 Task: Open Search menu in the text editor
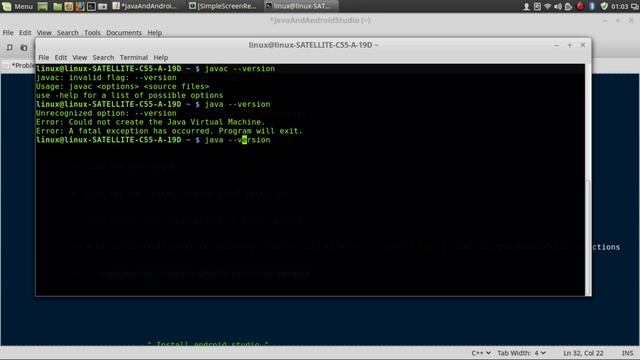tap(67, 33)
